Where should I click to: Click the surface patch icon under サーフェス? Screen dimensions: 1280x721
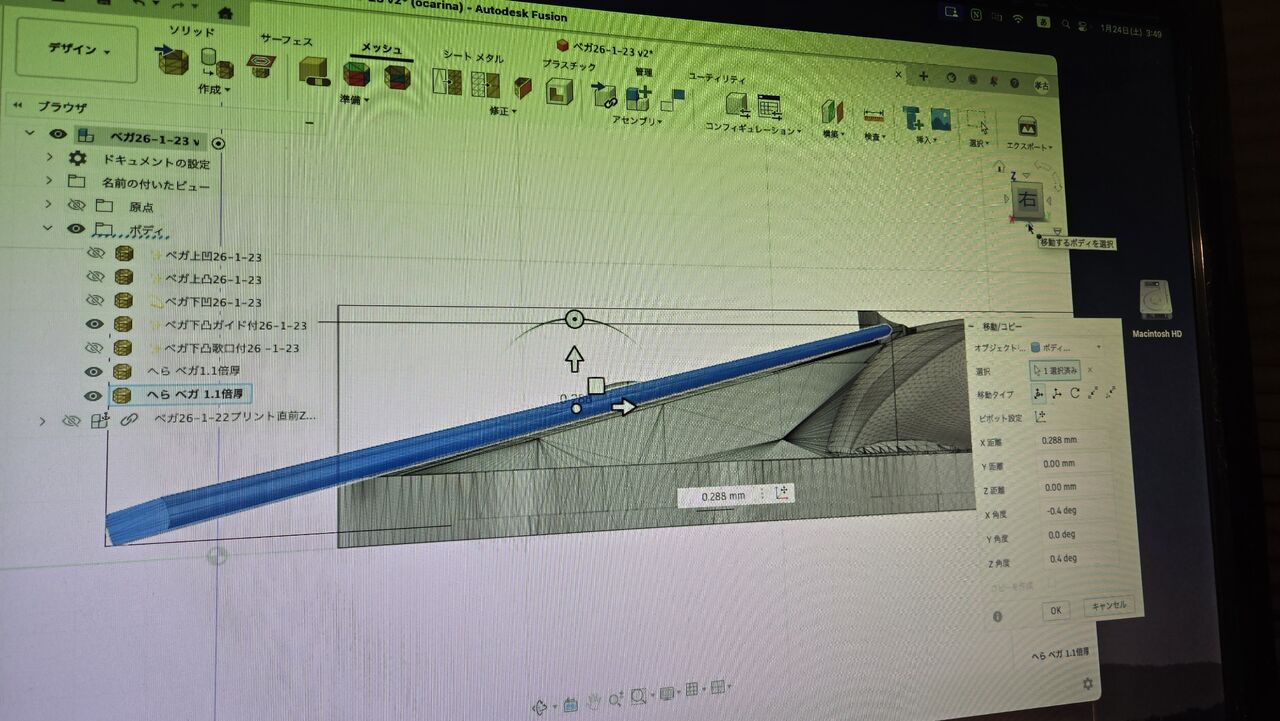262,65
